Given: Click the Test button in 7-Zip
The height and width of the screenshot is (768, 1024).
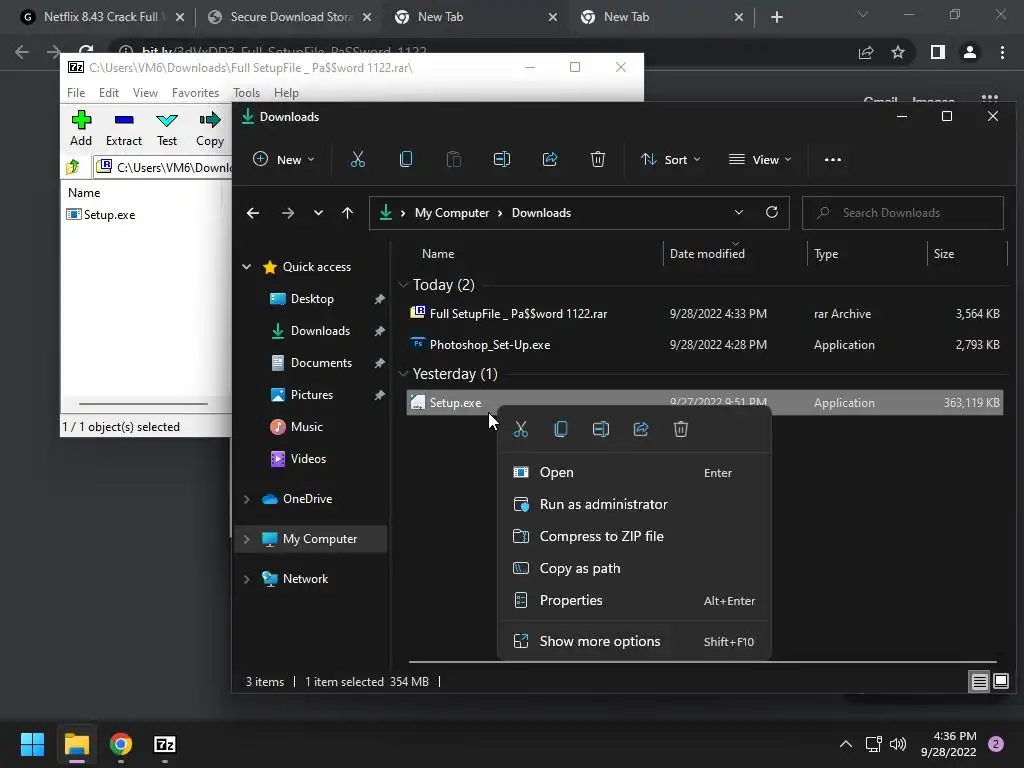Looking at the screenshot, I should click(x=167, y=129).
